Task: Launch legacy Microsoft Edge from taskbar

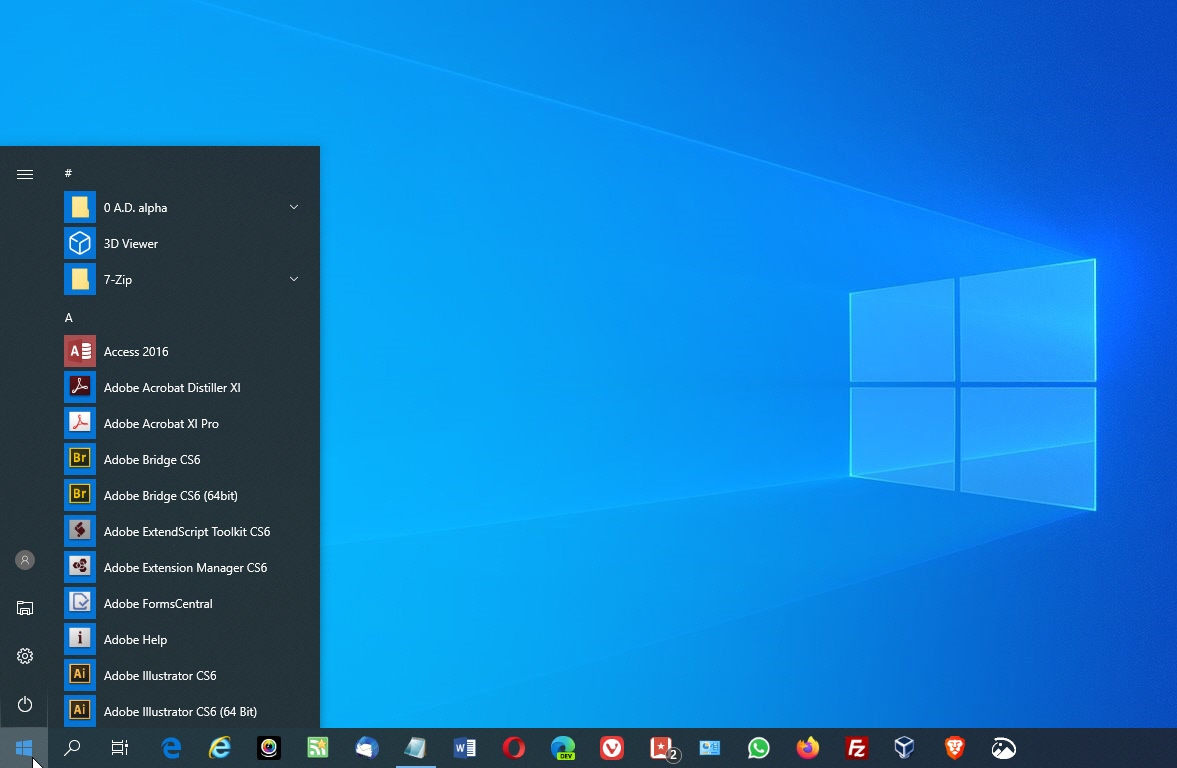Action: [x=171, y=748]
